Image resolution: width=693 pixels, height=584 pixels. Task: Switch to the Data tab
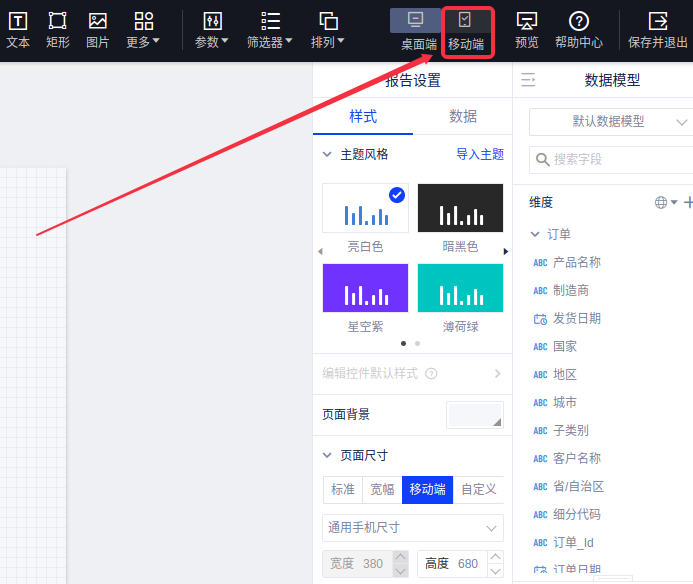pos(463,116)
